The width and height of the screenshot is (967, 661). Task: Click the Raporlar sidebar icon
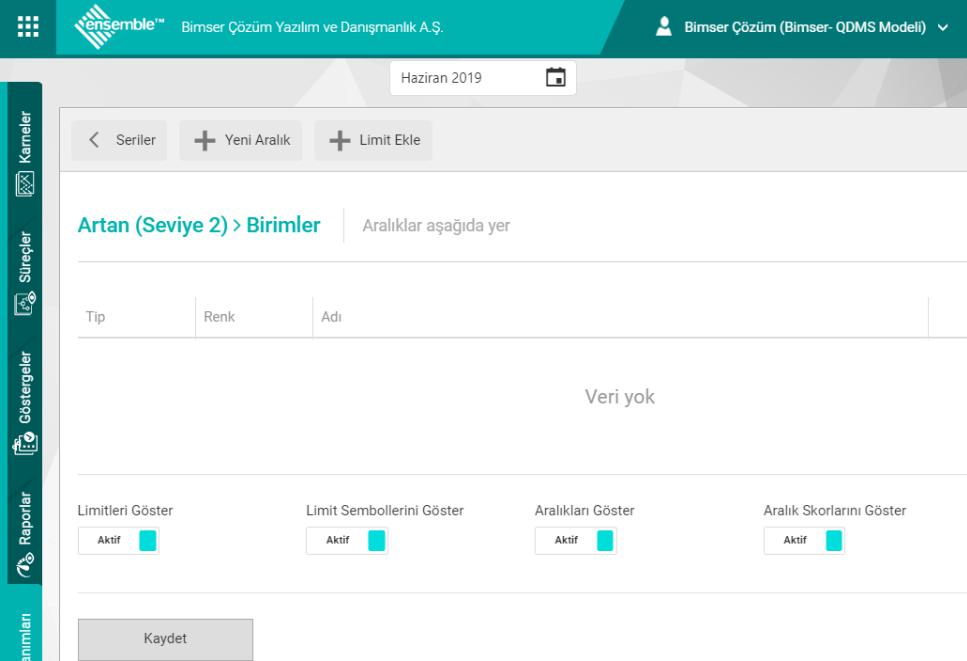(27, 565)
